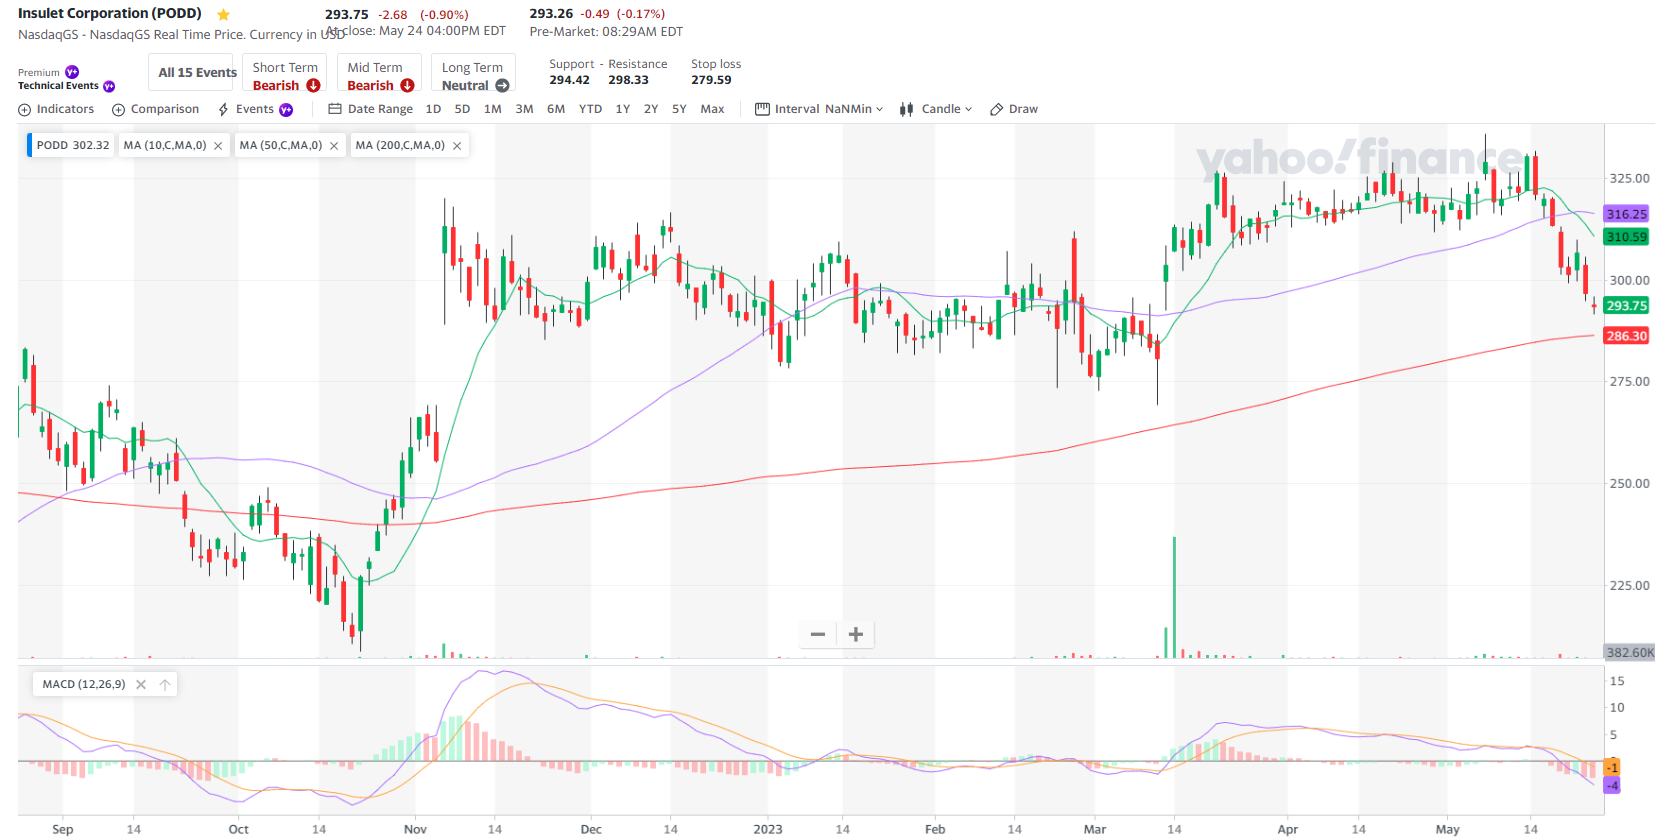Select the 1Y date range
The width and height of the screenshot is (1655, 840).
(623, 110)
